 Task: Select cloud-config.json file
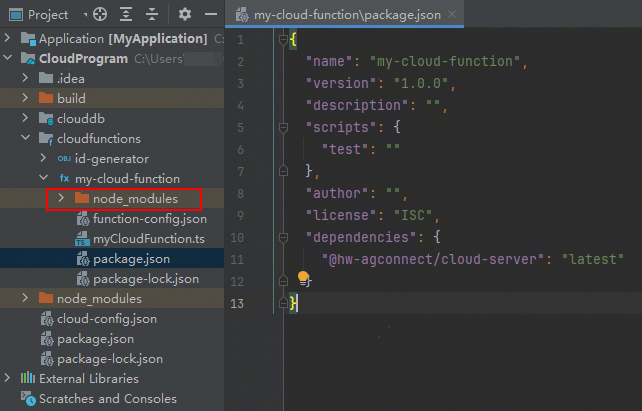pyautogui.click(x=106, y=319)
